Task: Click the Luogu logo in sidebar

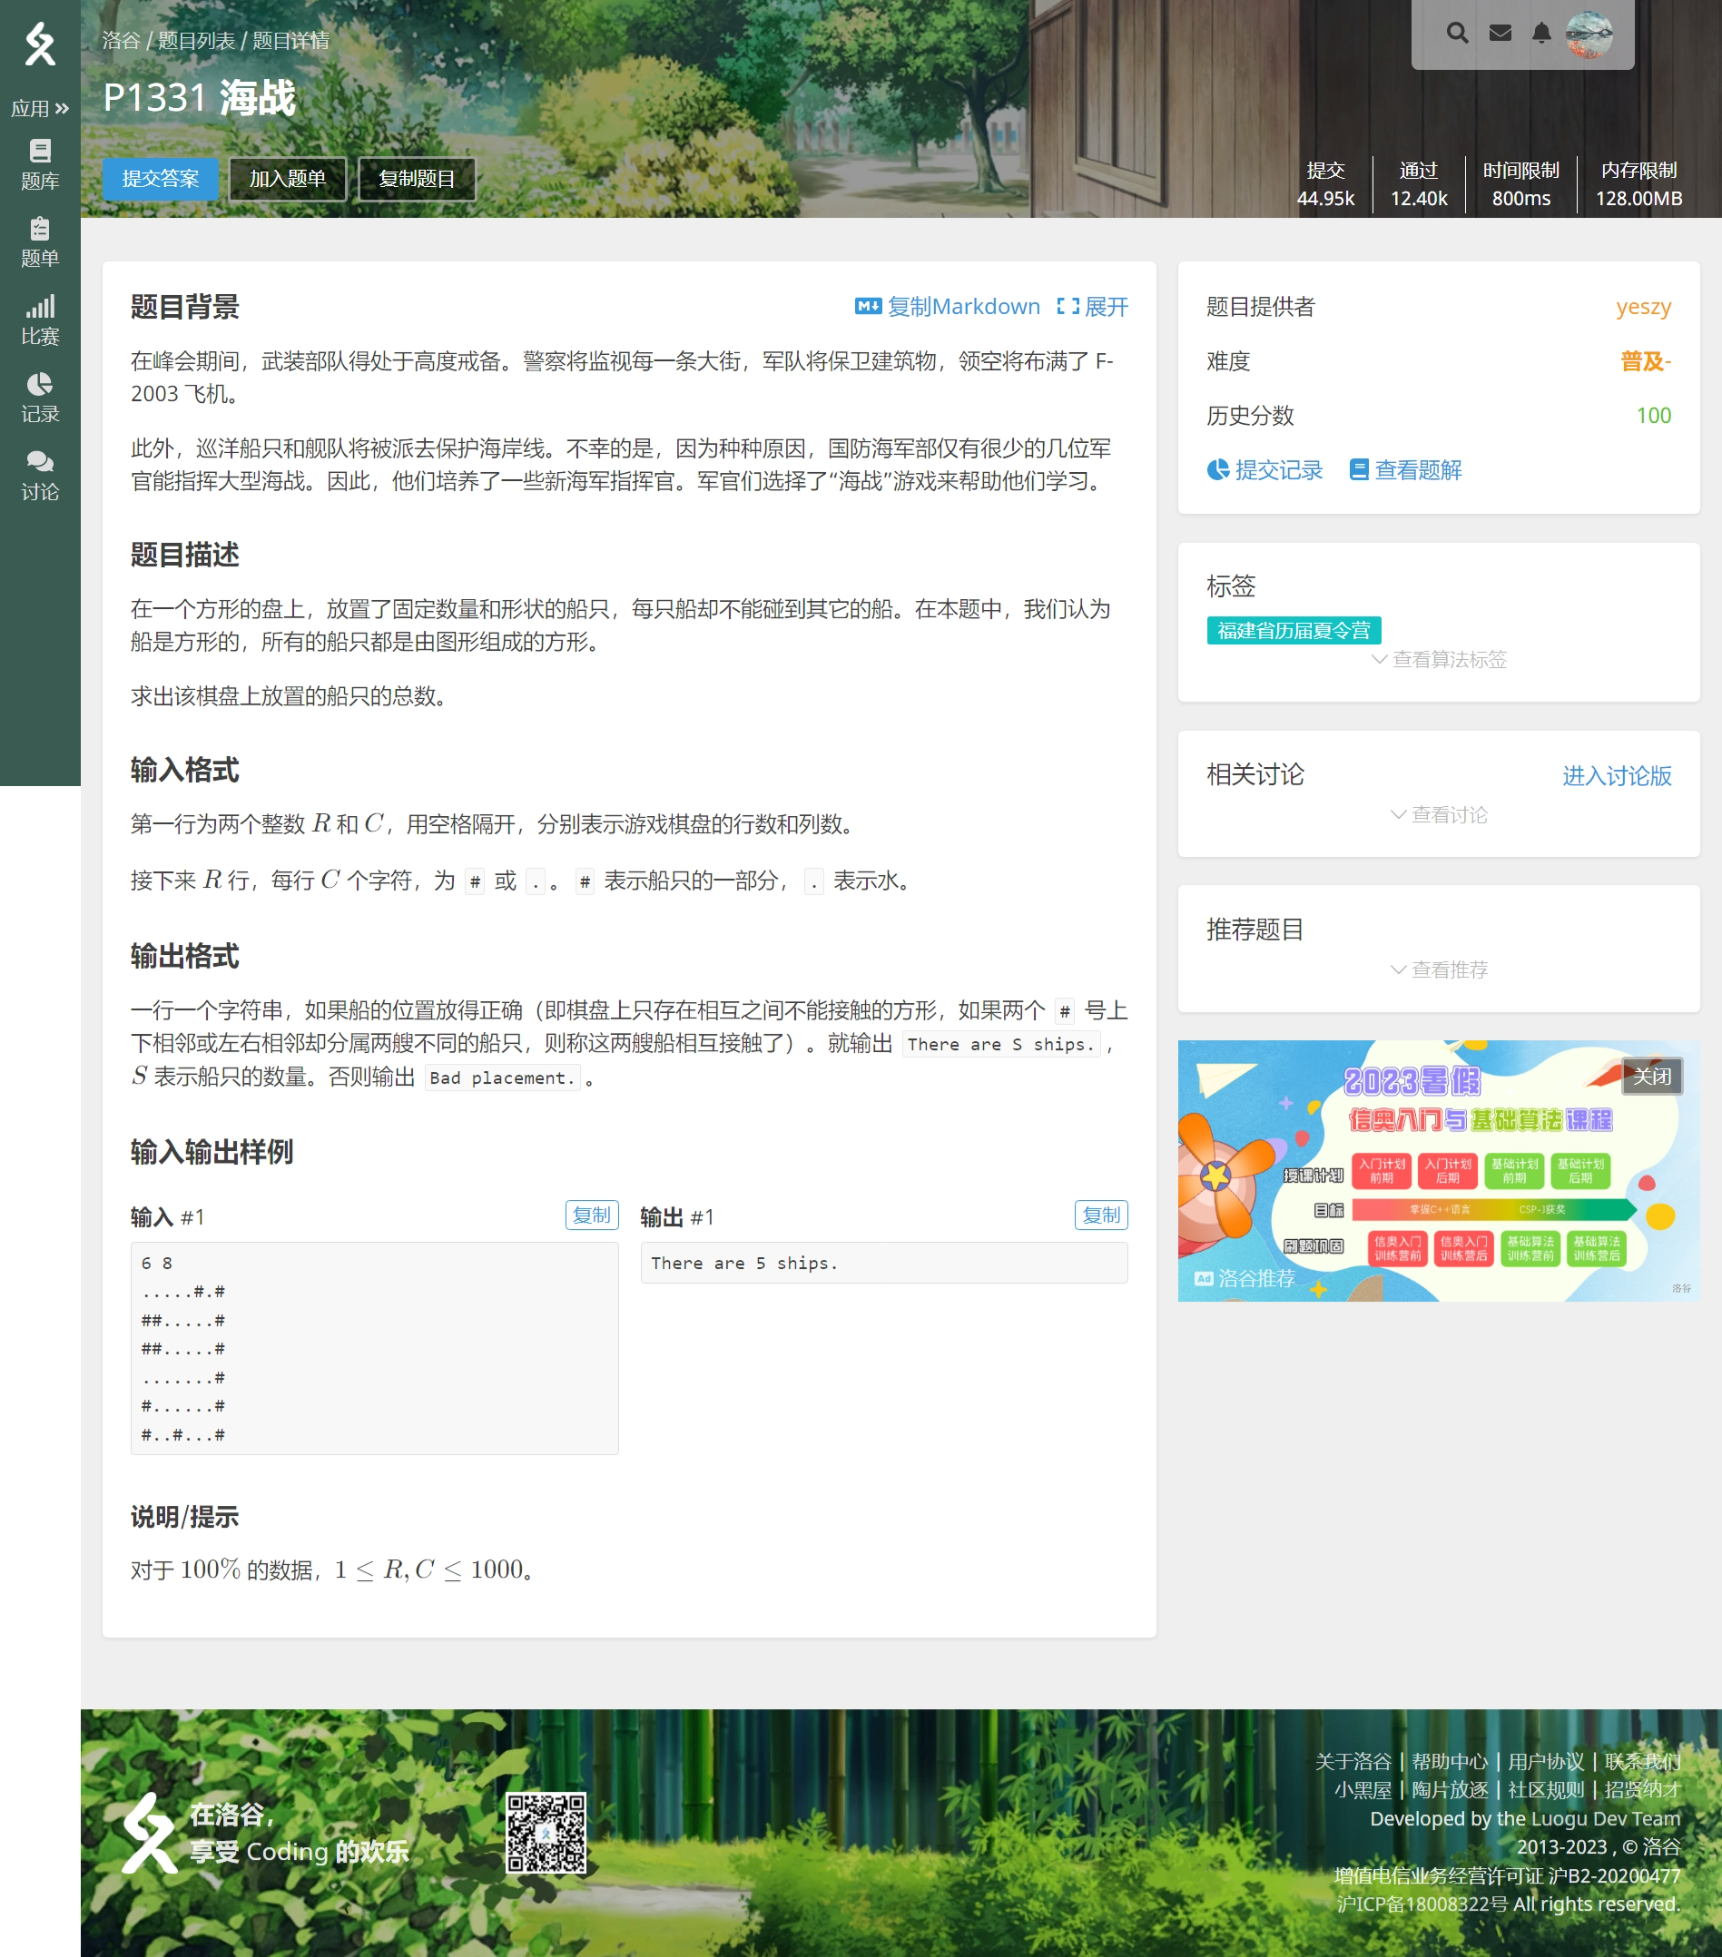Action: (x=40, y=43)
